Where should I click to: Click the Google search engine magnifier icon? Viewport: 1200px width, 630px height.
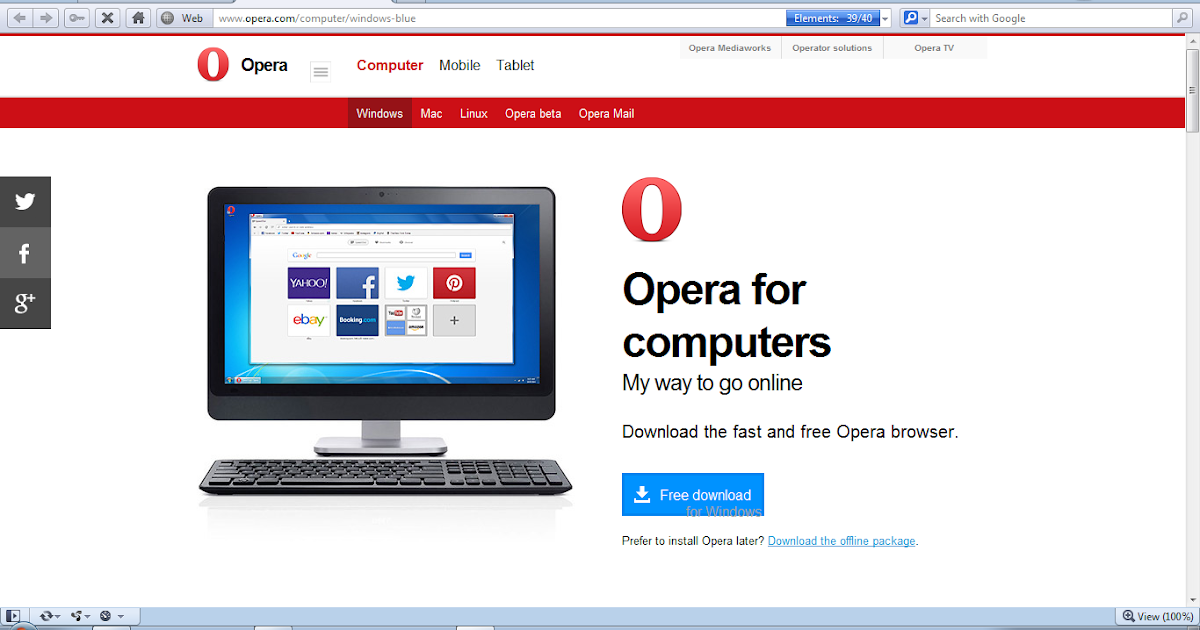tap(911, 18)
